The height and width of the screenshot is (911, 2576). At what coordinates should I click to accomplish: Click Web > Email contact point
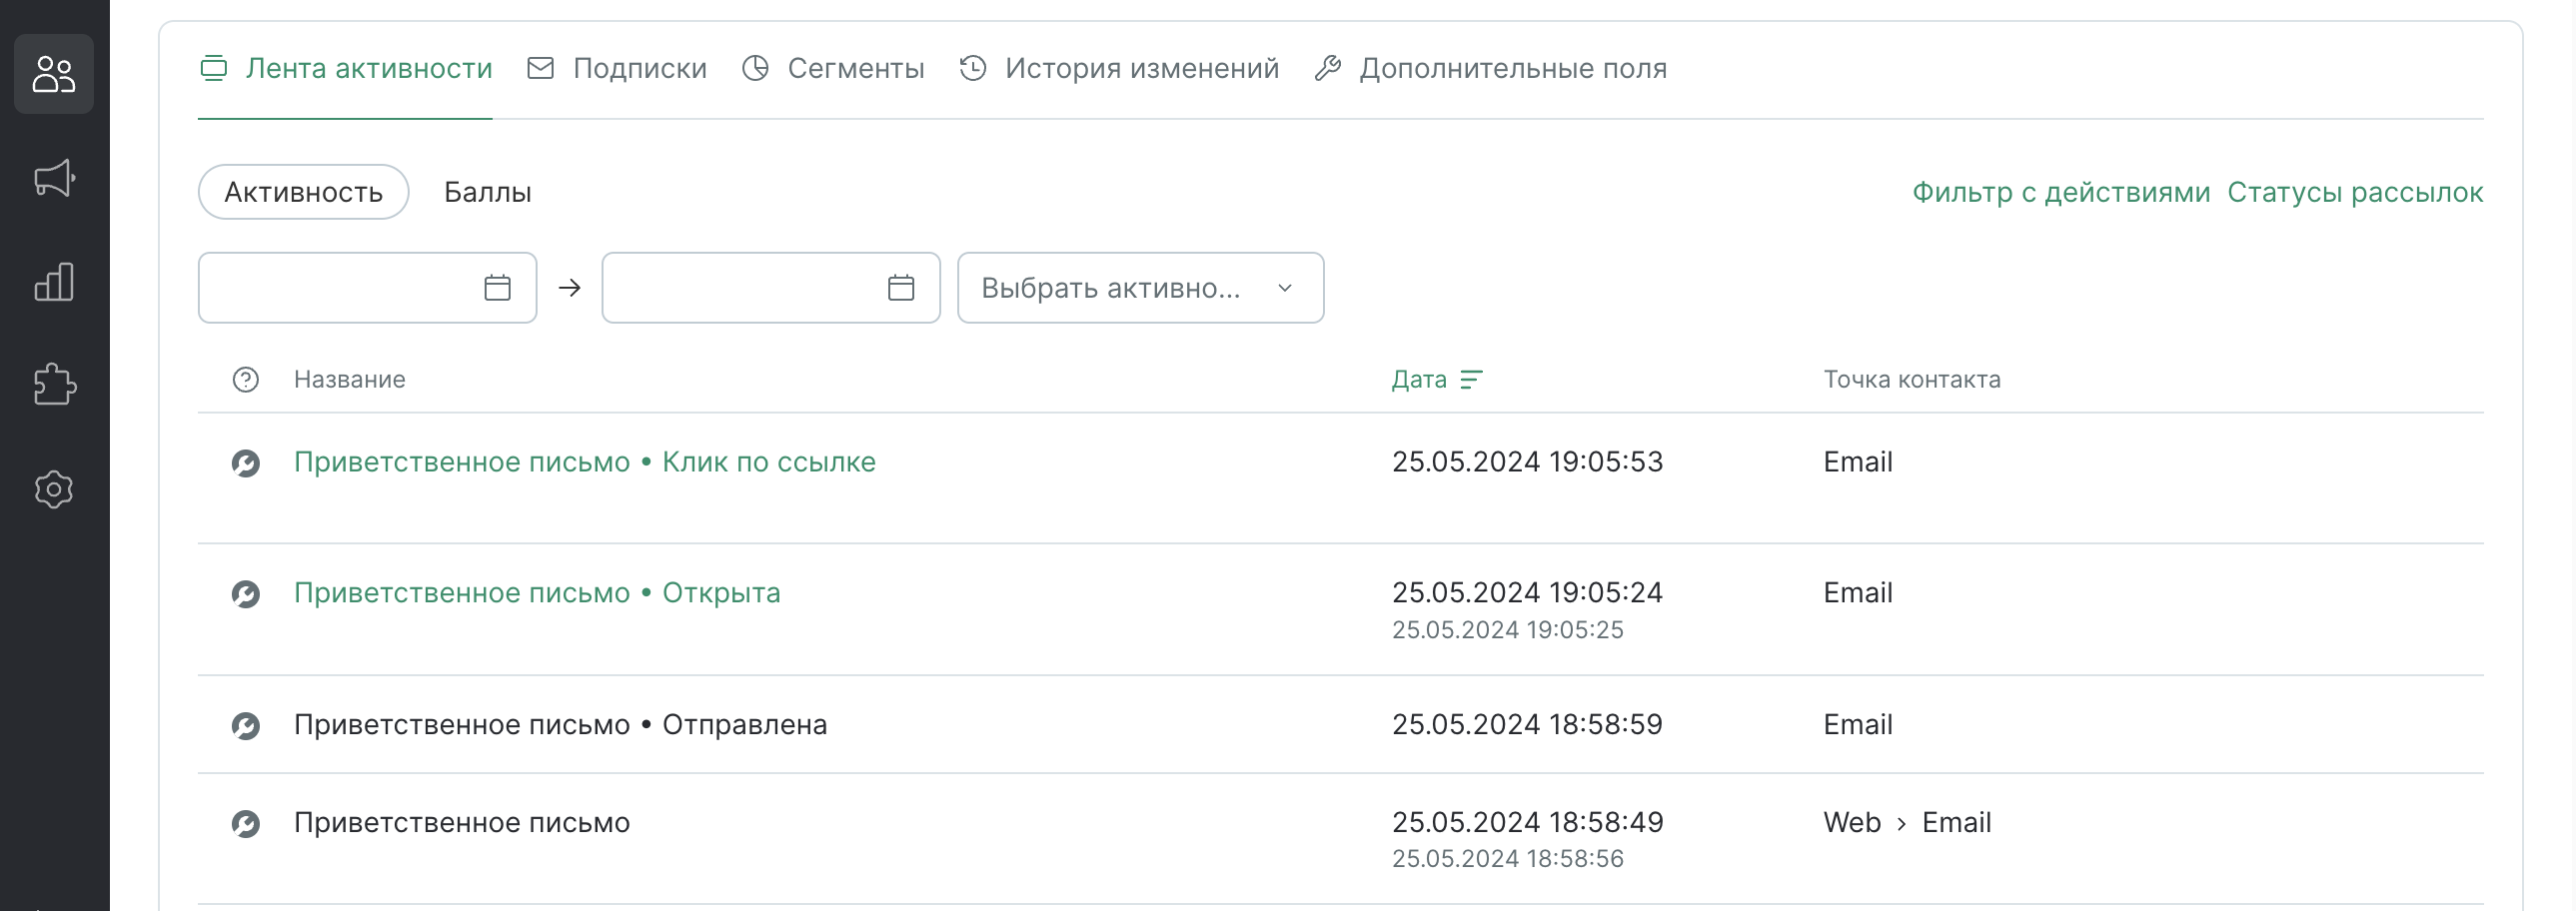[x=1907, y=823]
